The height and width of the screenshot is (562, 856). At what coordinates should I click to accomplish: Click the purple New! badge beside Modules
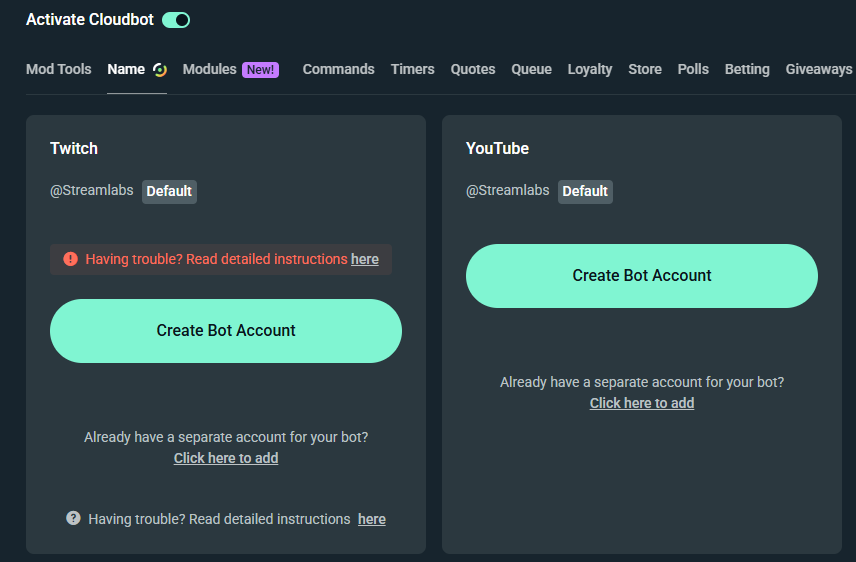[260, 70]
